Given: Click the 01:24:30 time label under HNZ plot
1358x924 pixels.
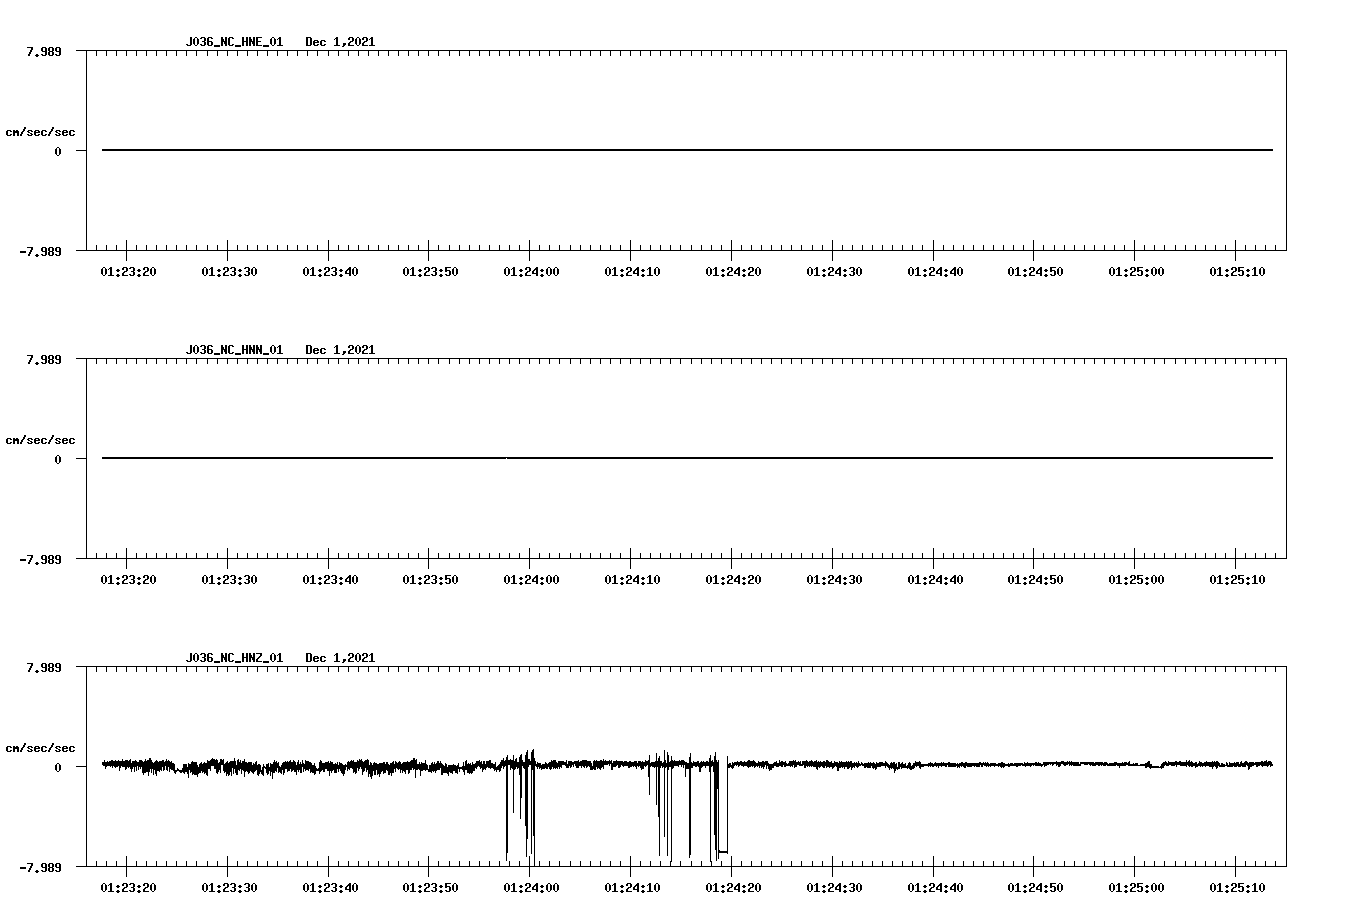Looking at the screenshot, I should click(834, 888).
